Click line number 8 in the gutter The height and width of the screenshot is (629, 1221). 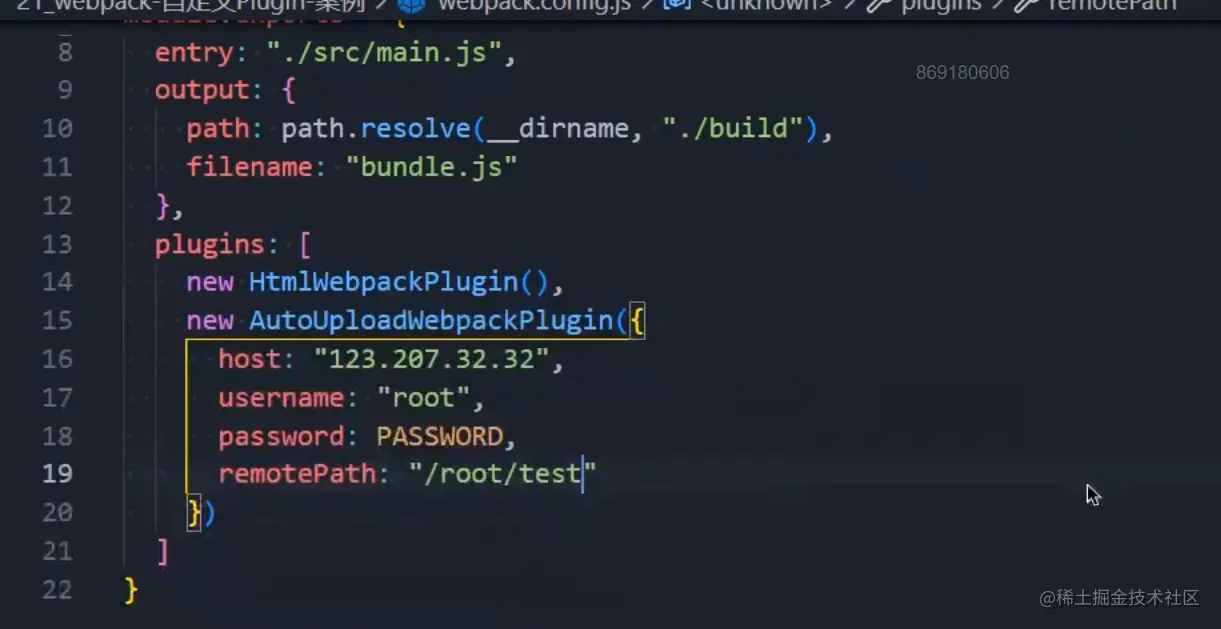point(65,52)
